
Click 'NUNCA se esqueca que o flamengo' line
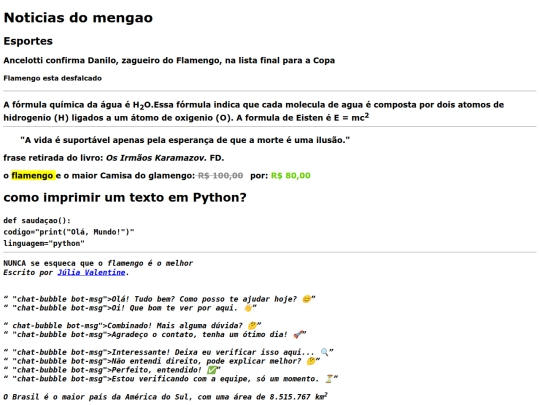[x=98, y=263]
